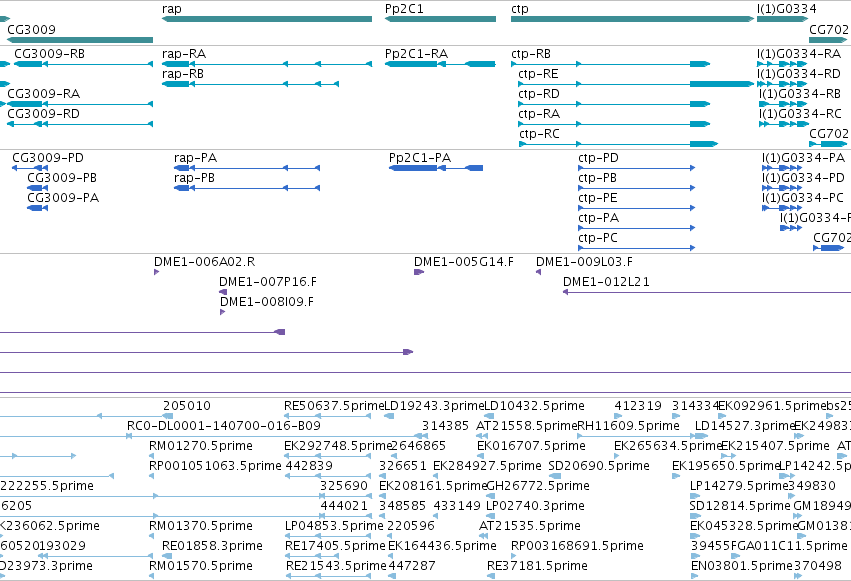Click transcript l(1)G0334-RA label
This screenshot has width=851, height=581.
coord(799,54)
